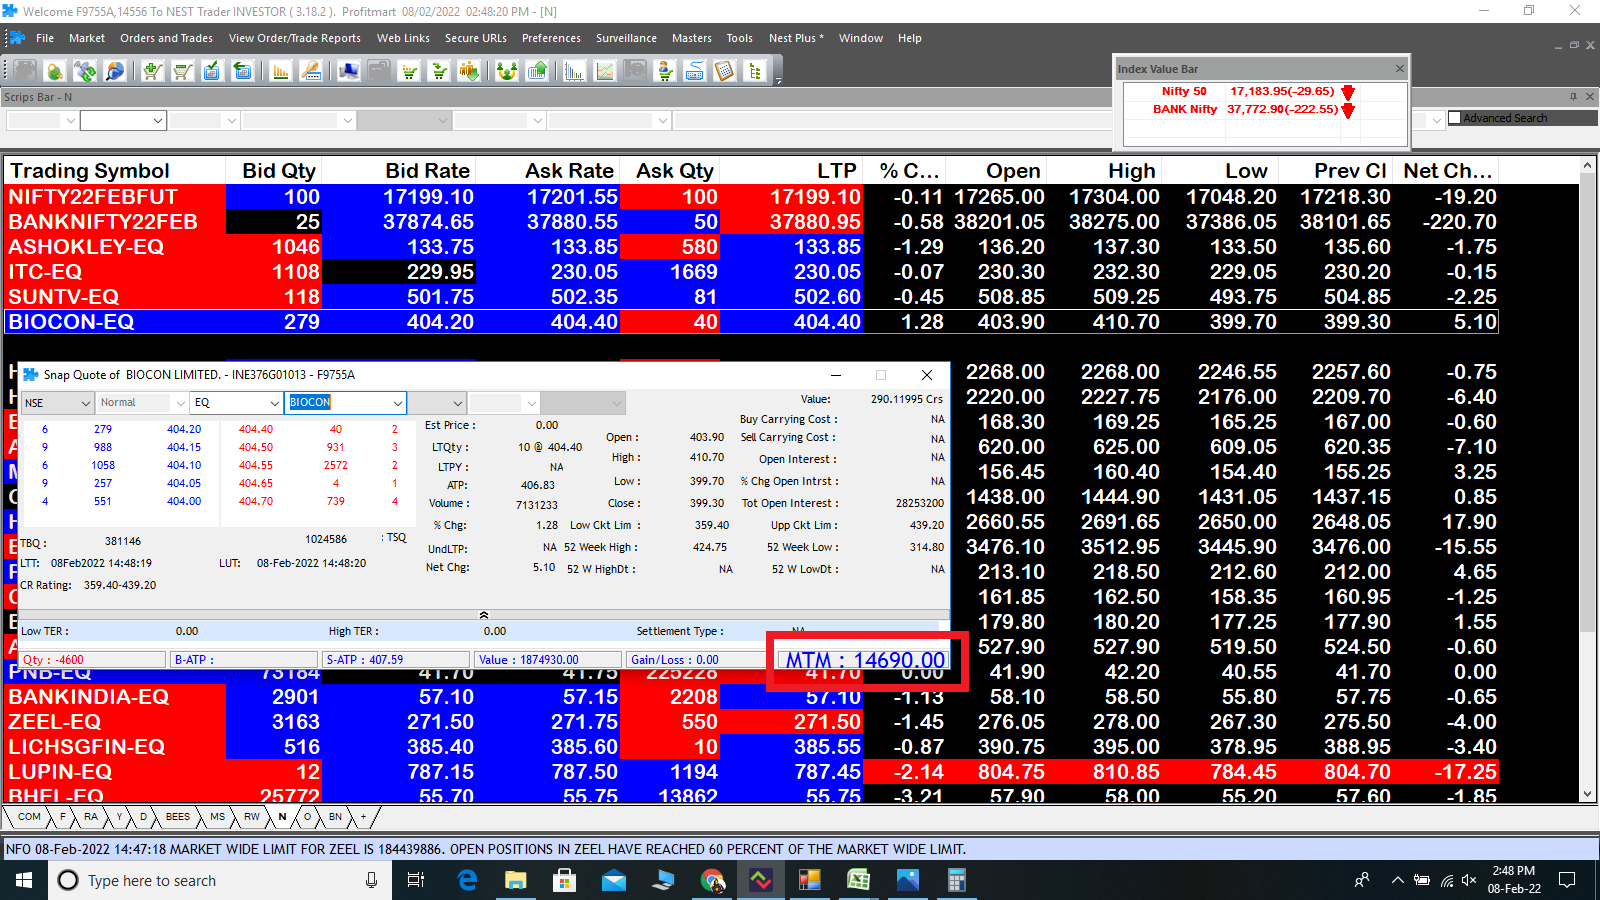
Task: Select the LUPIN-EQ trading symbol row
Action: tap(752, 772)
